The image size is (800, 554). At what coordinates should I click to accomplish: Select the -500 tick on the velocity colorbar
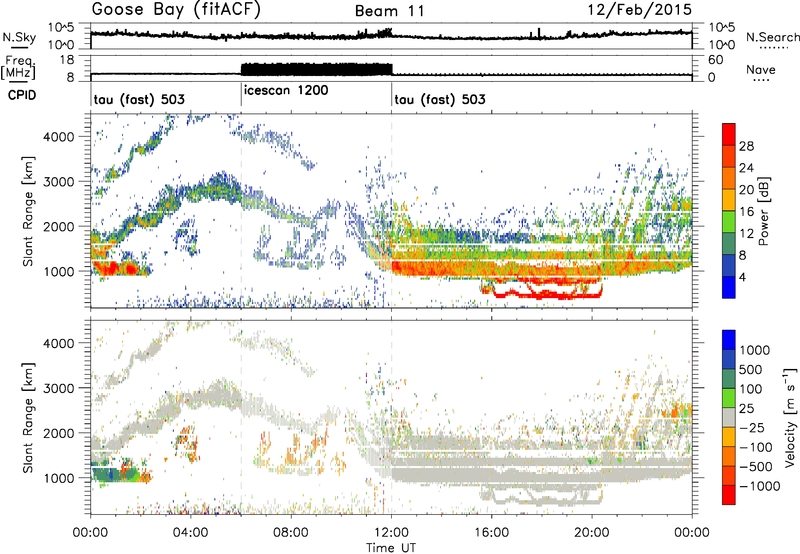pos(756,466)
